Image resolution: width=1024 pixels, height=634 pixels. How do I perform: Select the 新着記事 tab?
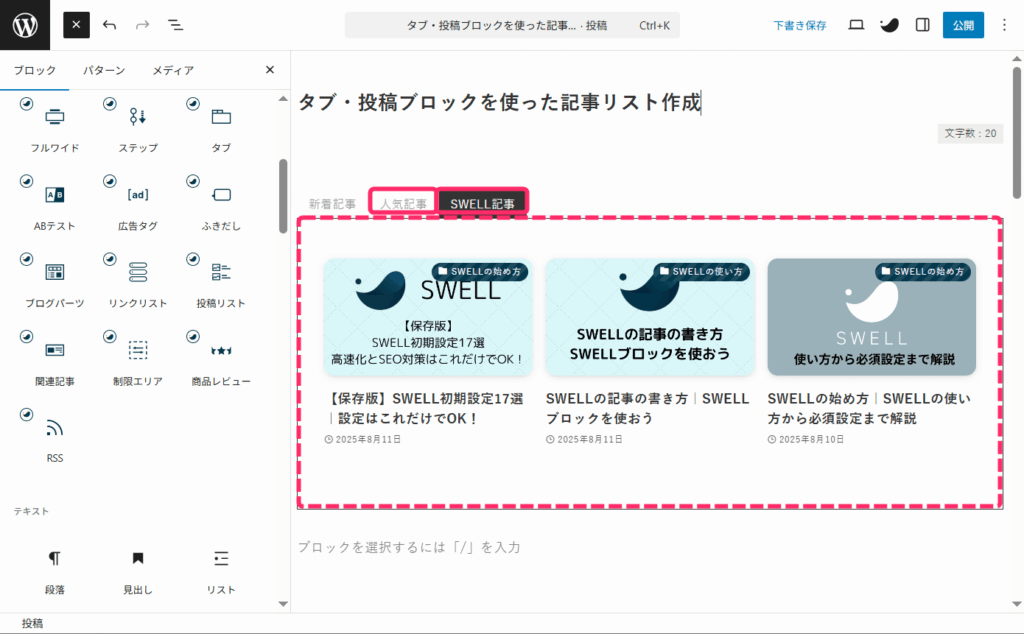[x=332, y=204]
